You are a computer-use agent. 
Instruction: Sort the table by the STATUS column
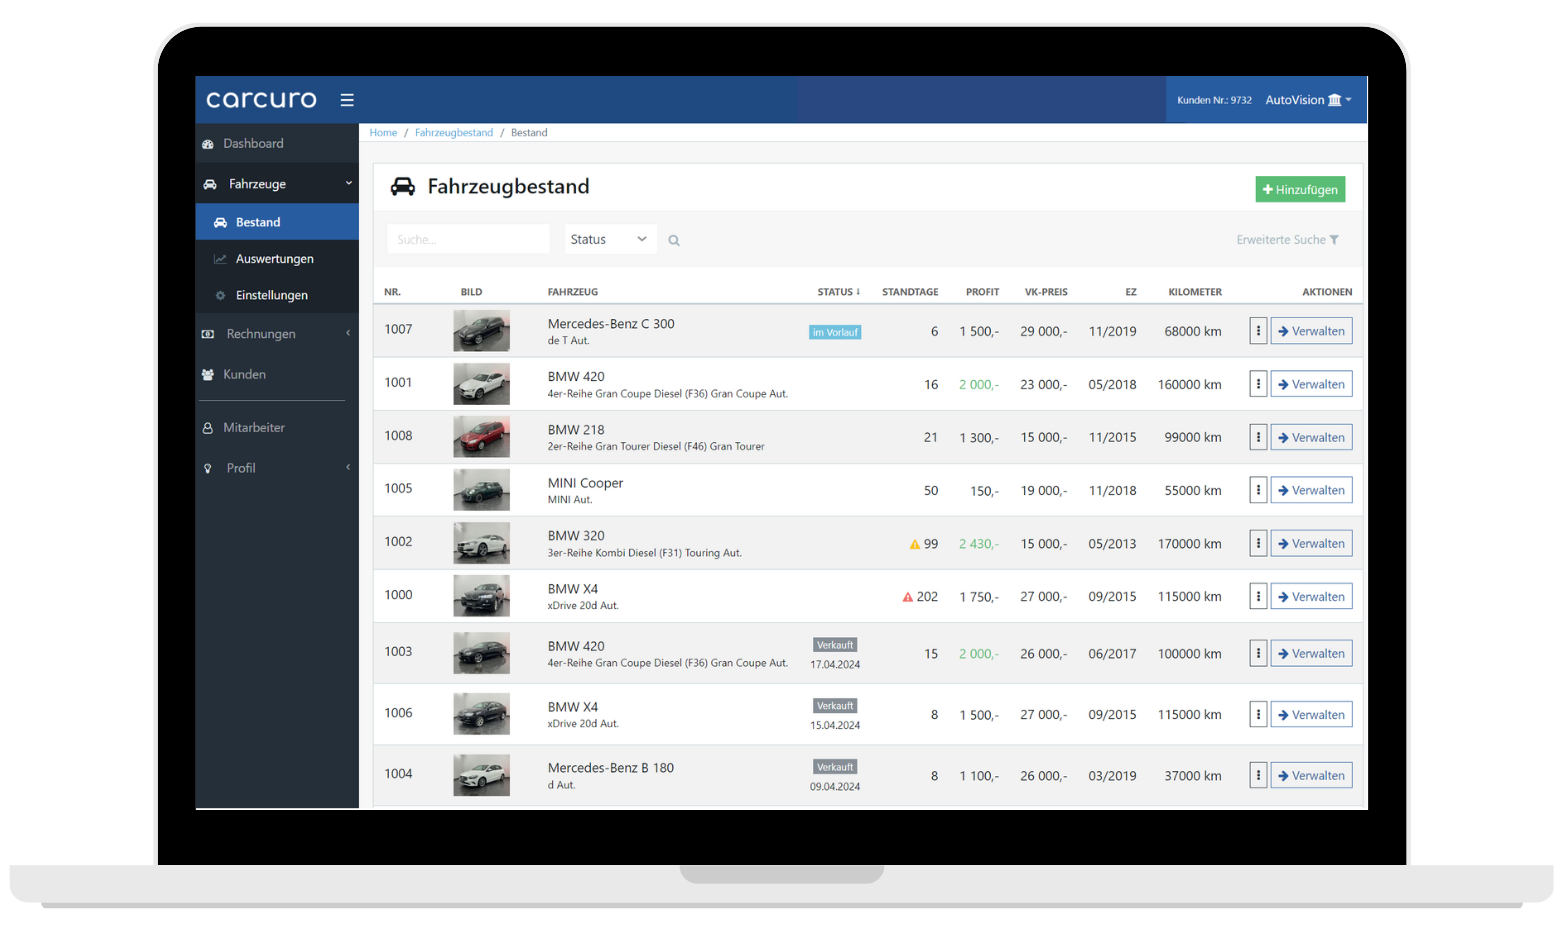click(838, 292)
